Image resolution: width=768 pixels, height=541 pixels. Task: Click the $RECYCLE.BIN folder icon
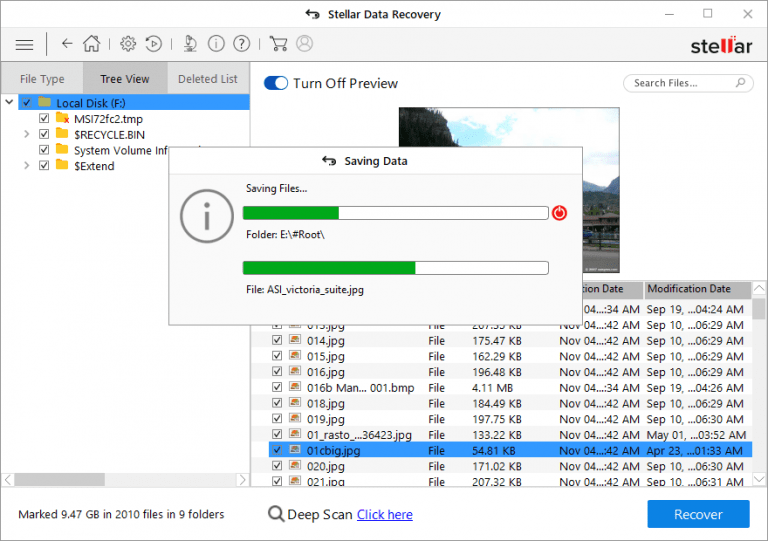tap(62, 133)
